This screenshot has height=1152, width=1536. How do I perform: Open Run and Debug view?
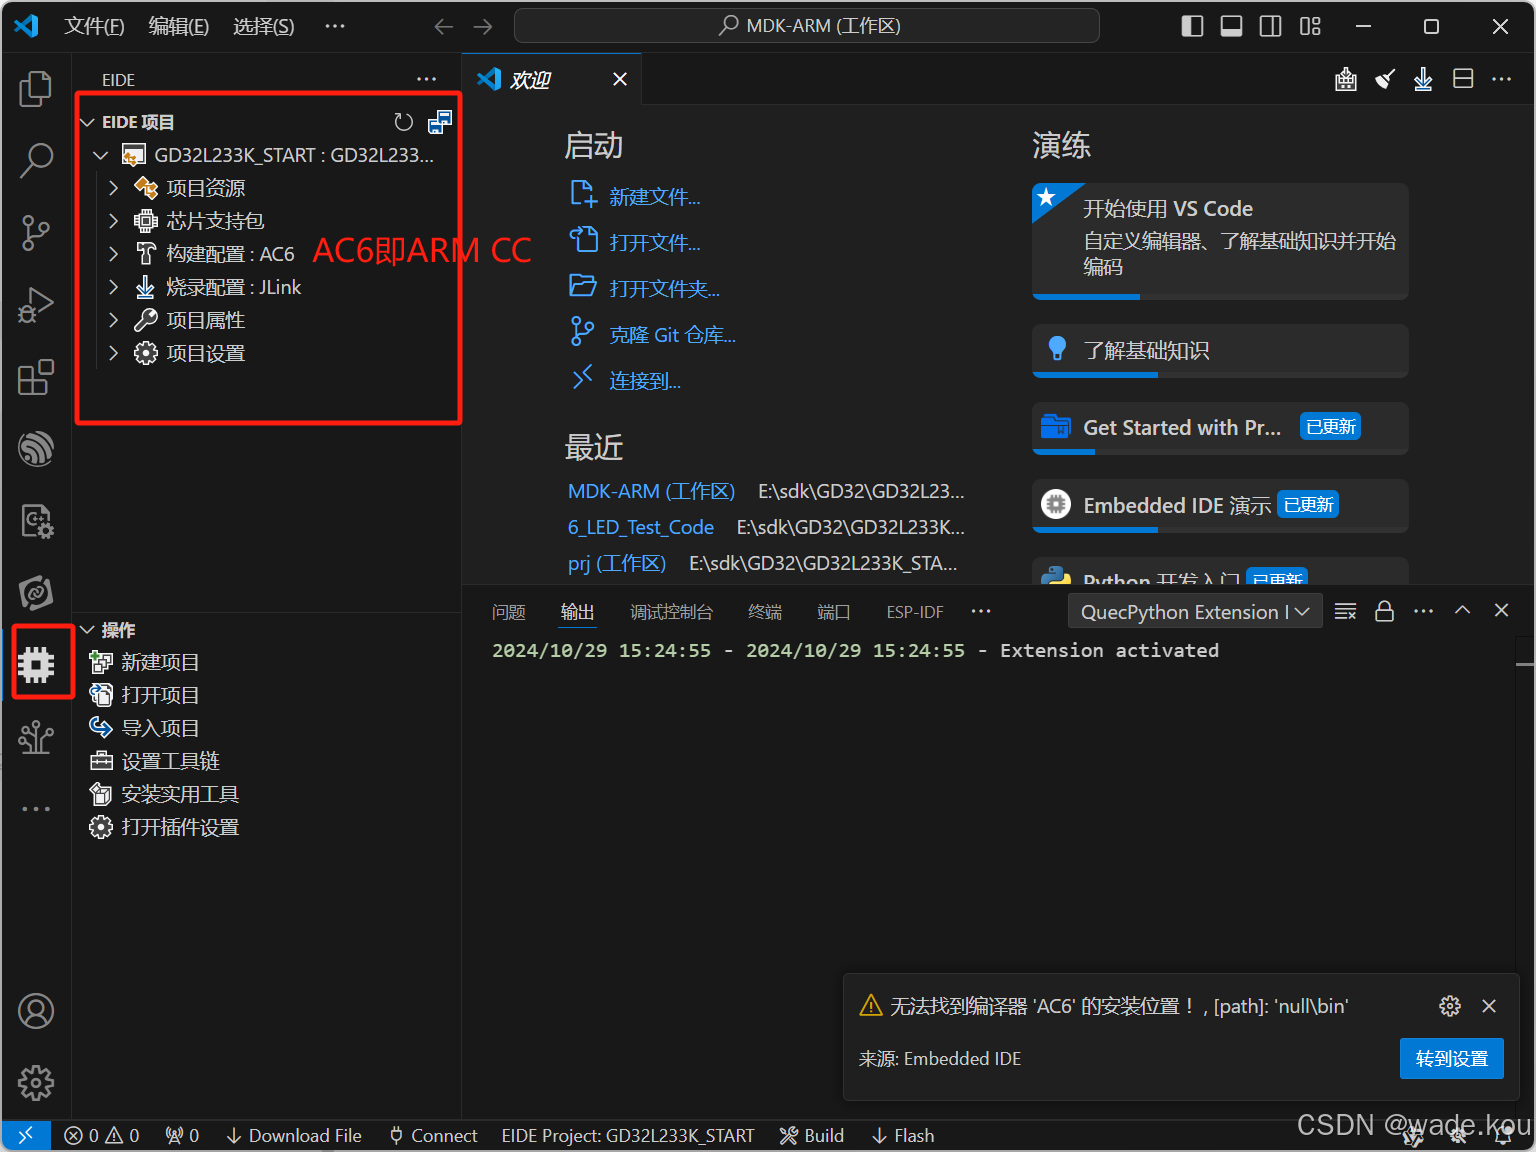(x=36, y=305)
